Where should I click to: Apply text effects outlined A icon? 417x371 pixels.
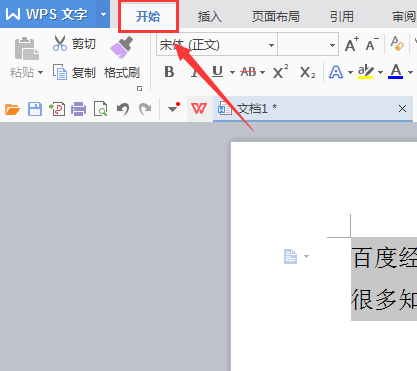click(x=336, y=72)
